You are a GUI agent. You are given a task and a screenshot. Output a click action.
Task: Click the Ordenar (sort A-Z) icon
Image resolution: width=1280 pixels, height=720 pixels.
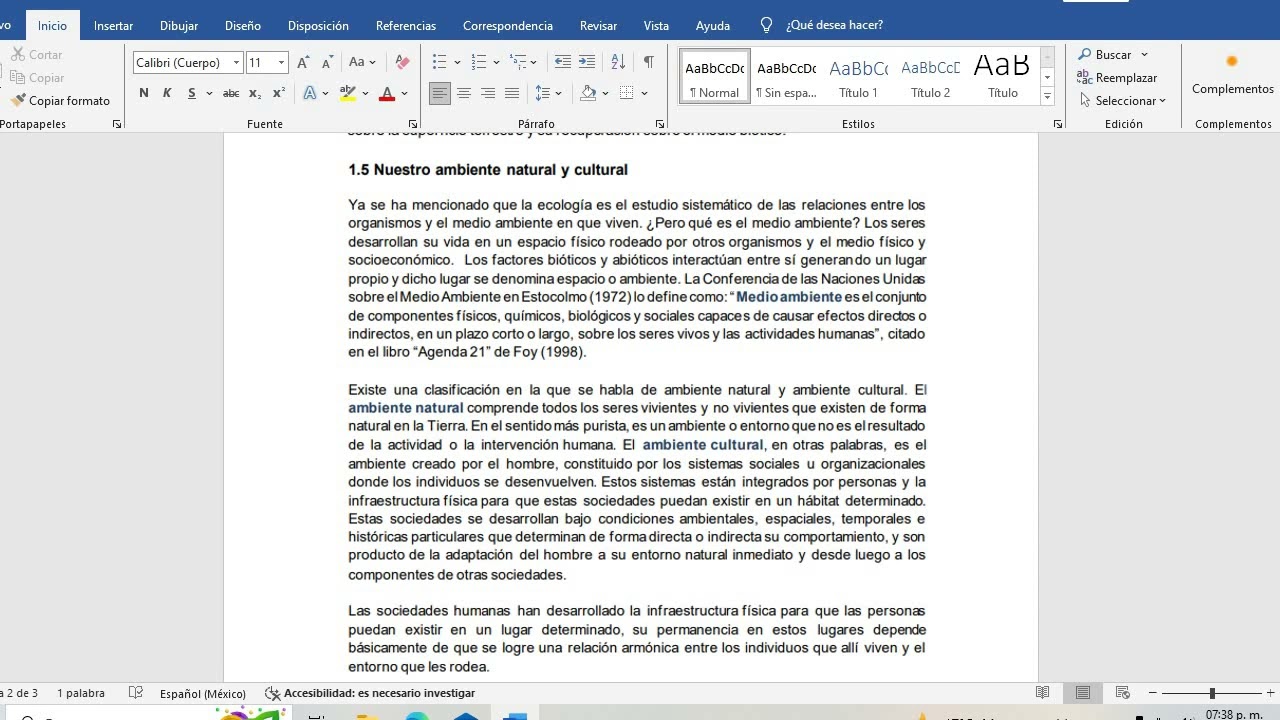tap(619, 61)
